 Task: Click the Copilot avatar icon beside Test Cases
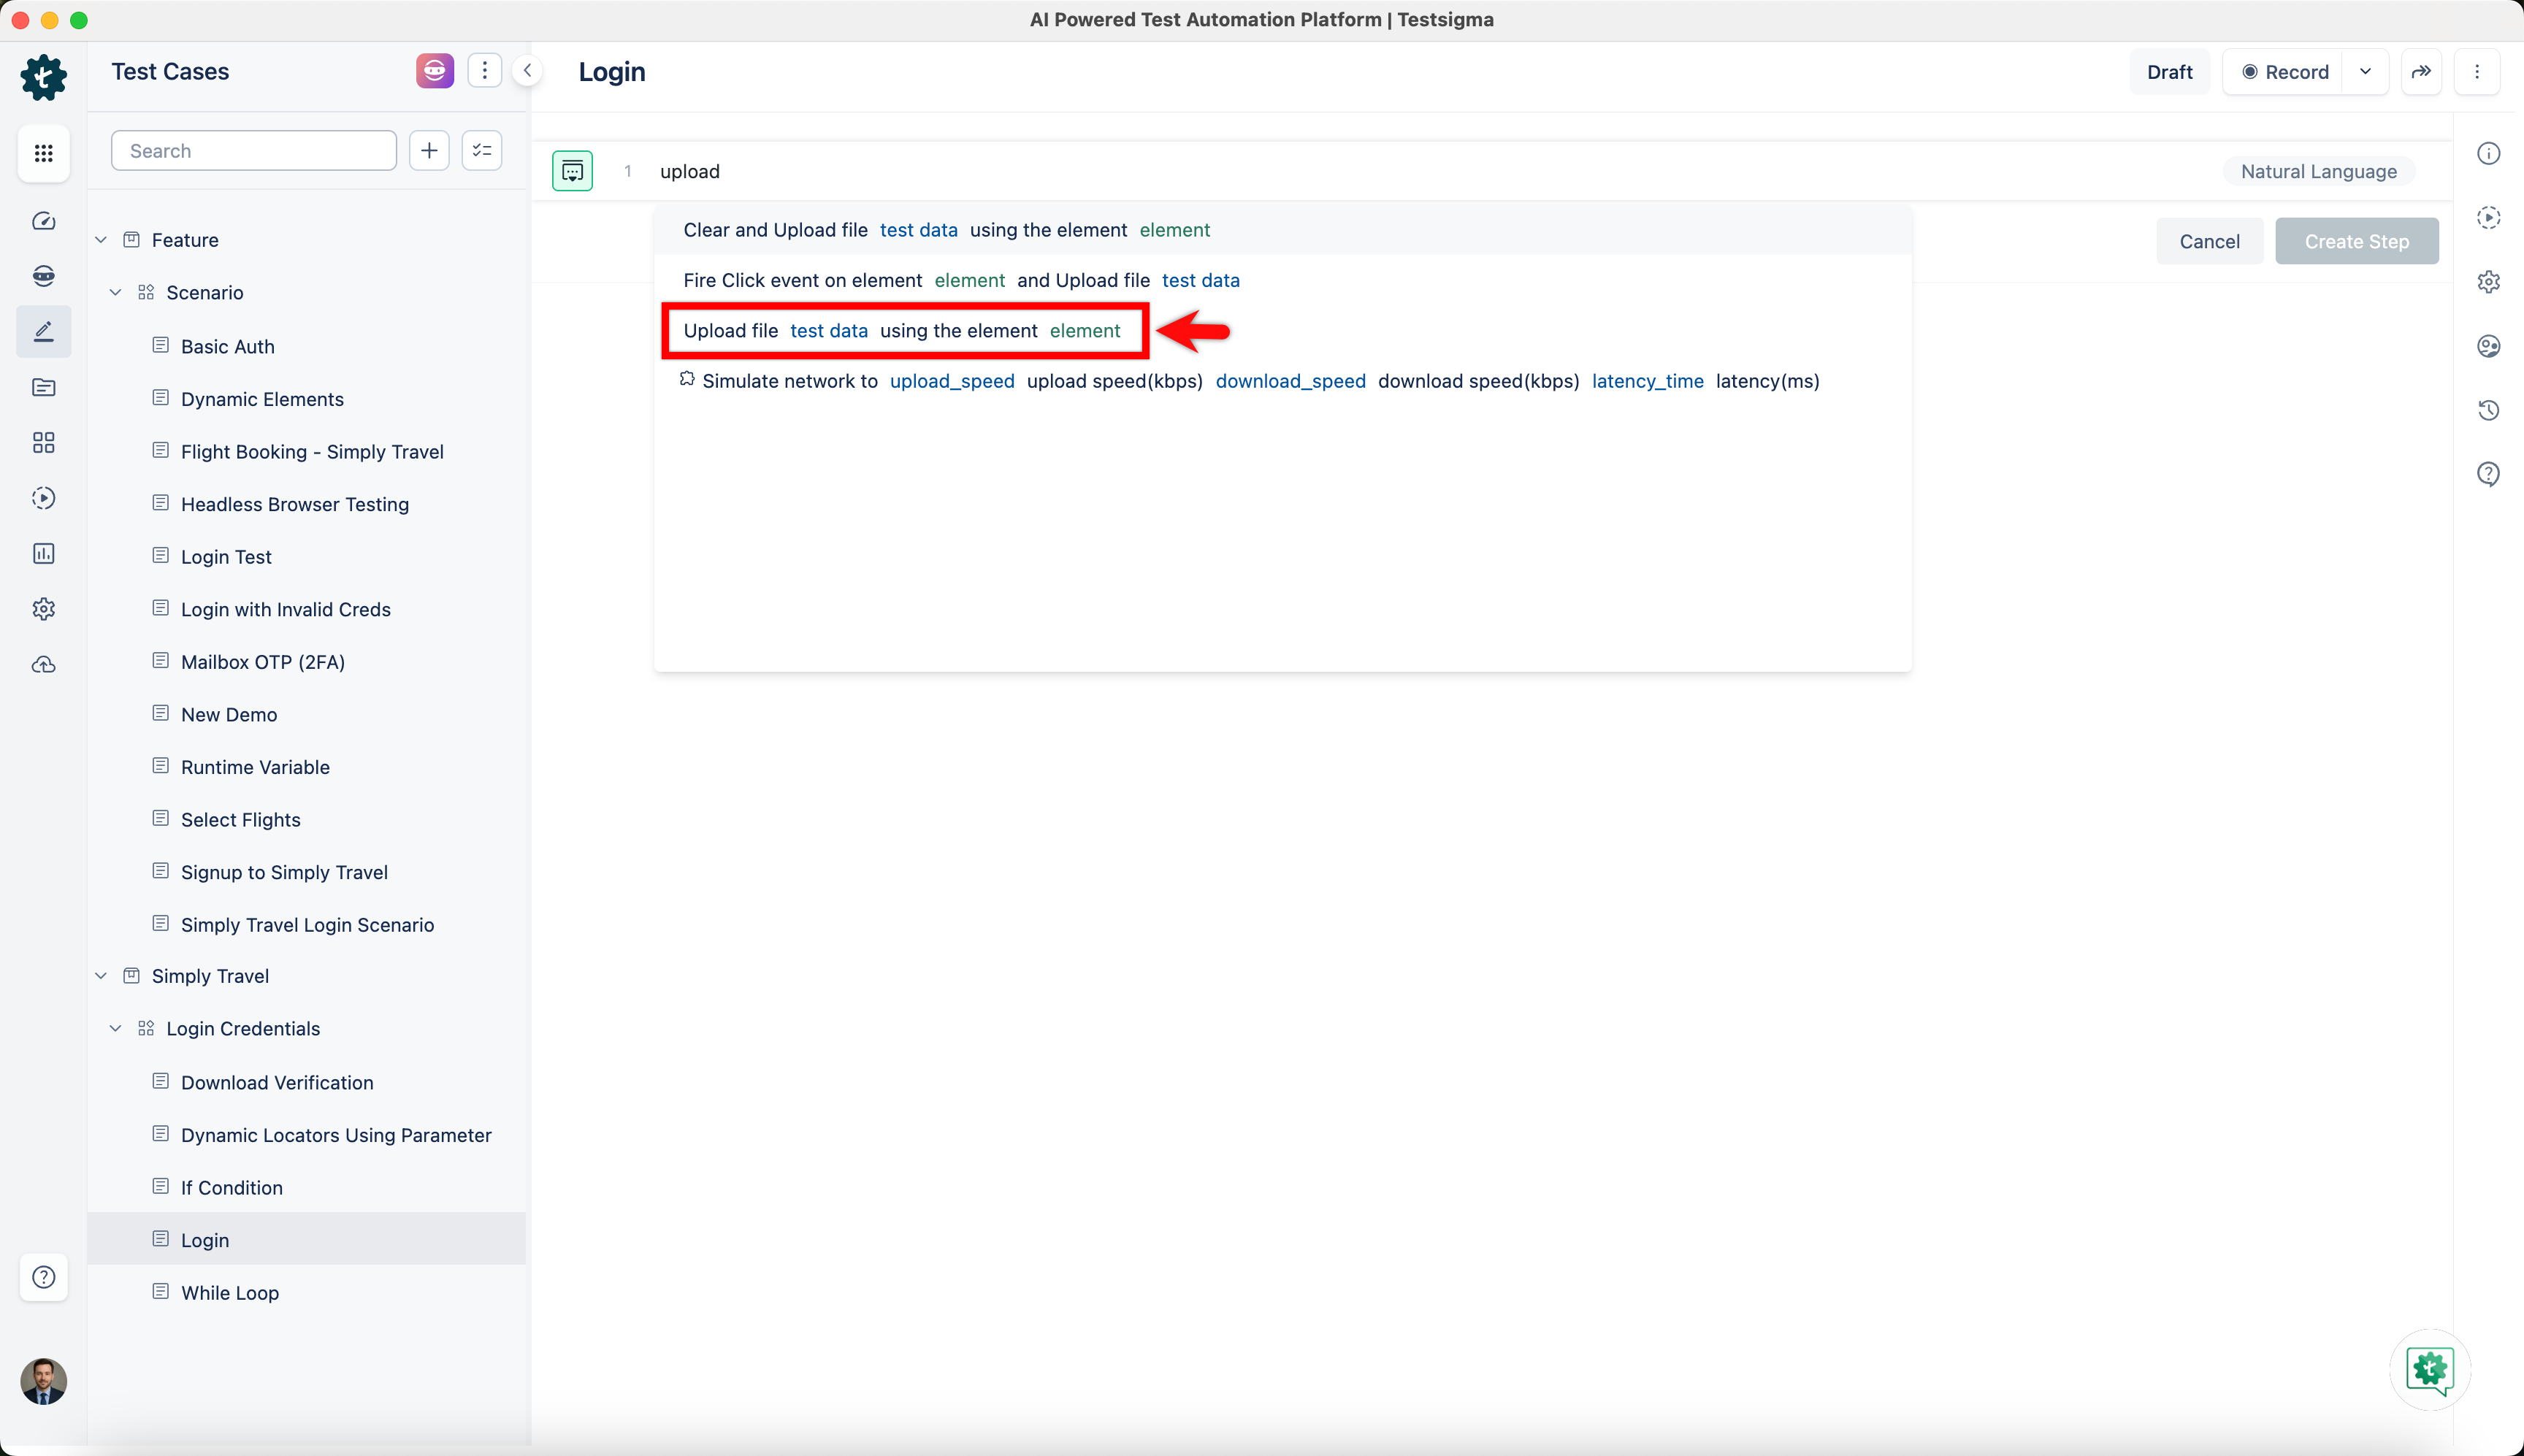434,71
